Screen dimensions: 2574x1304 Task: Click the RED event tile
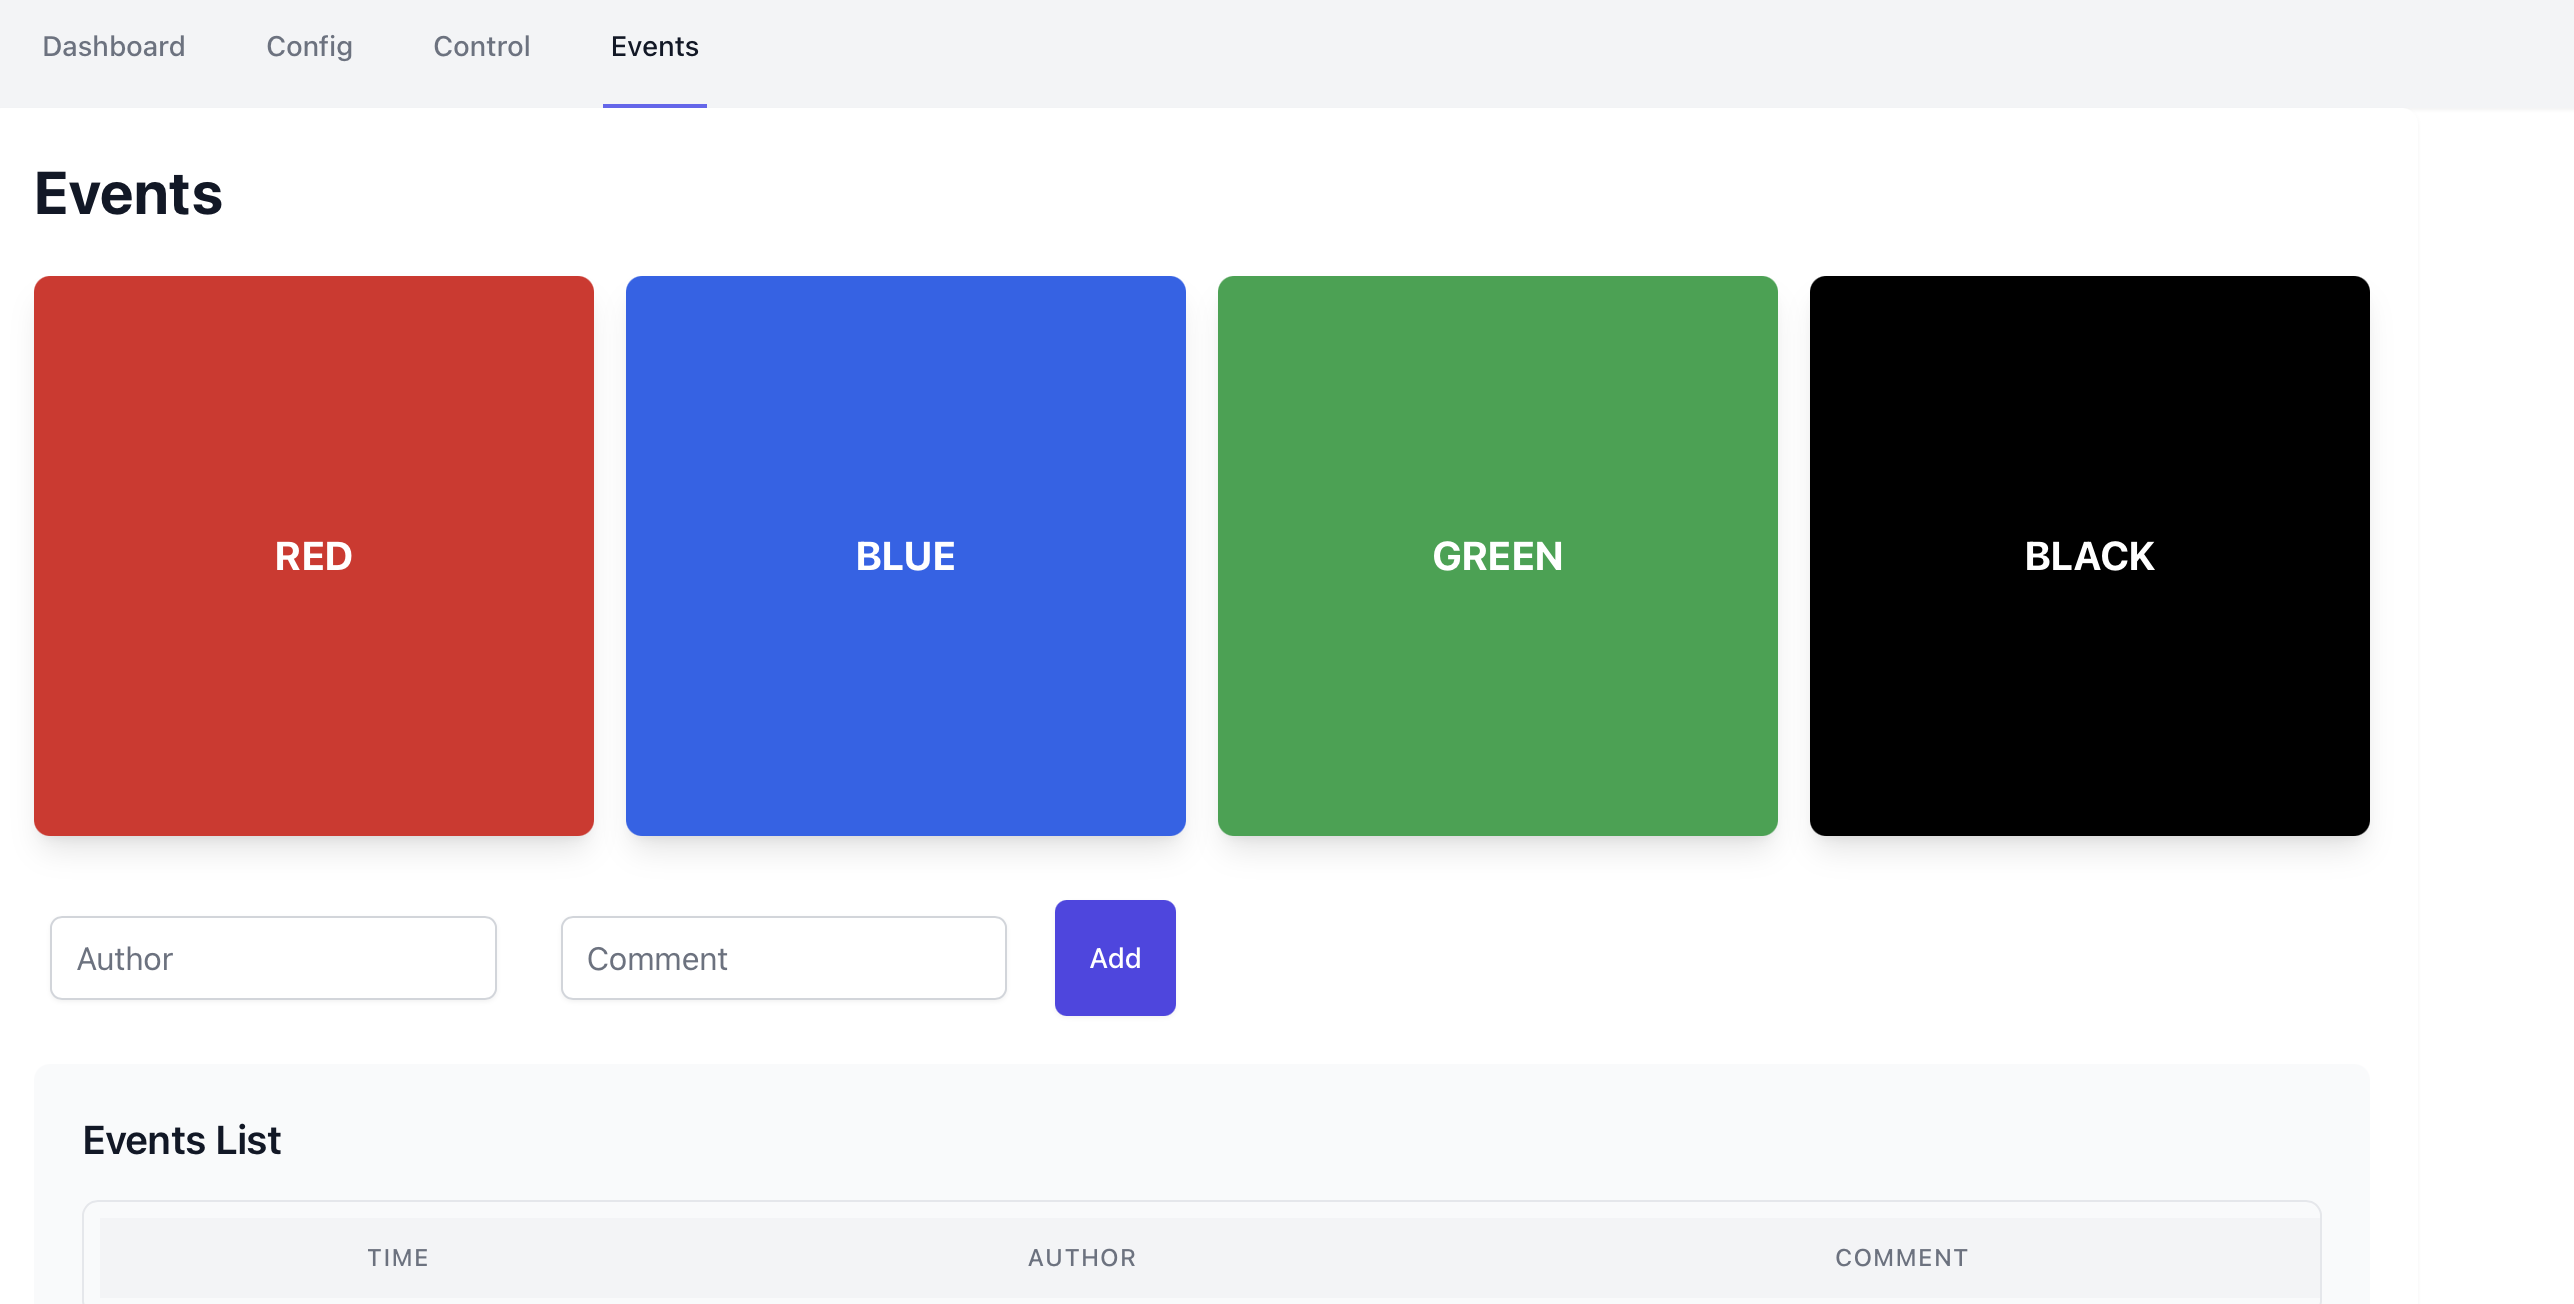tap(314, 556)
